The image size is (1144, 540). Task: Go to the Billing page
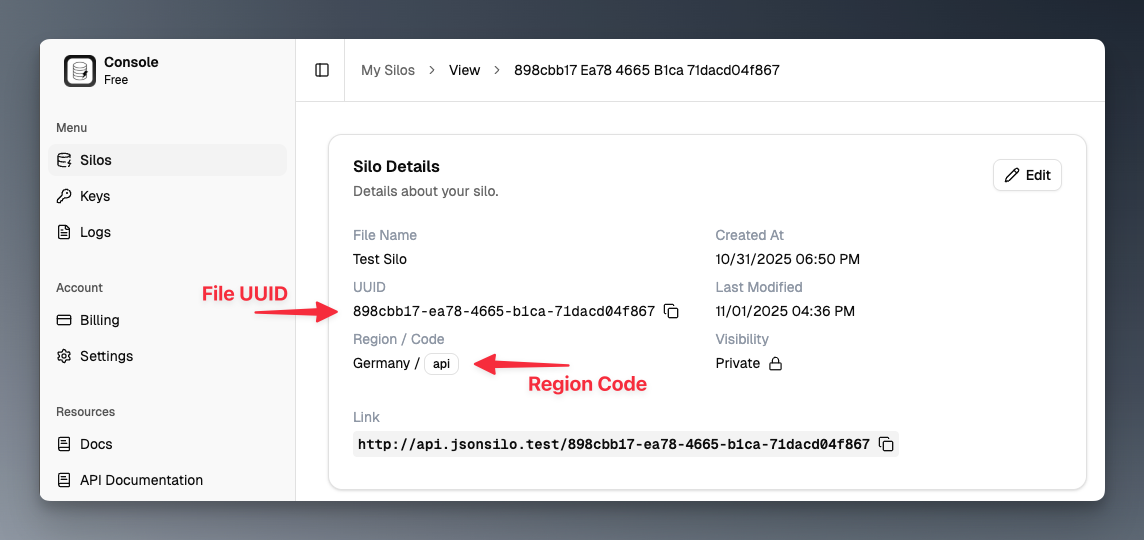(167, 320)
